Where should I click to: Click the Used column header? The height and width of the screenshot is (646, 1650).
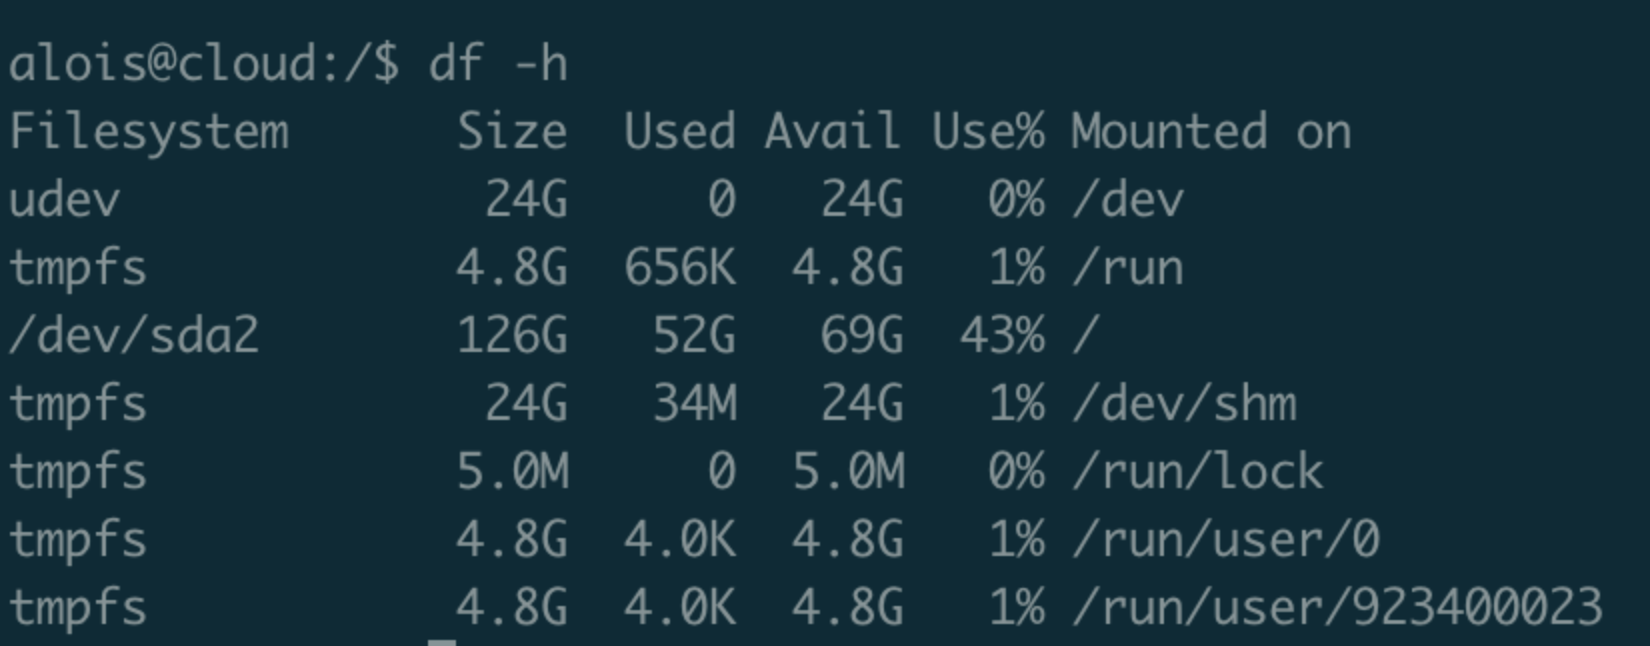tap(680, 132)
